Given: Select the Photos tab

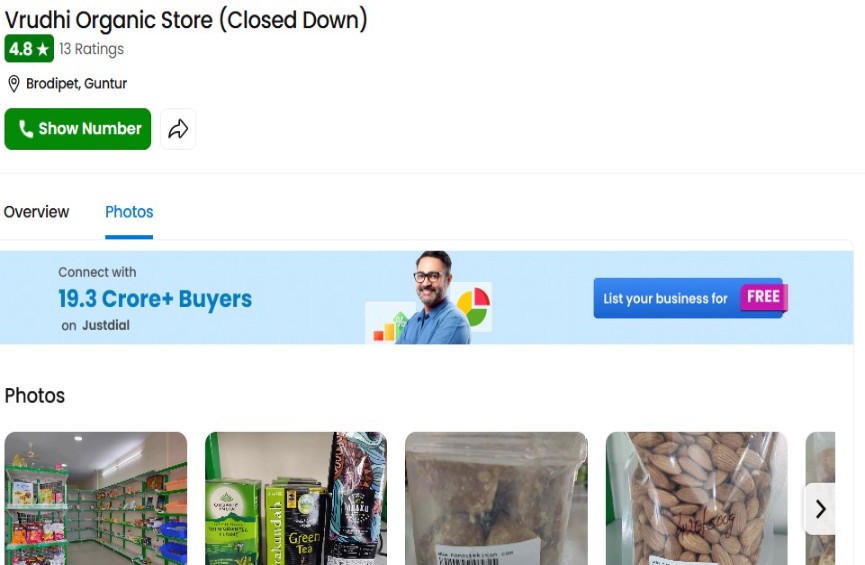Looking at the screenshot, I should click(x=129, y=212).
